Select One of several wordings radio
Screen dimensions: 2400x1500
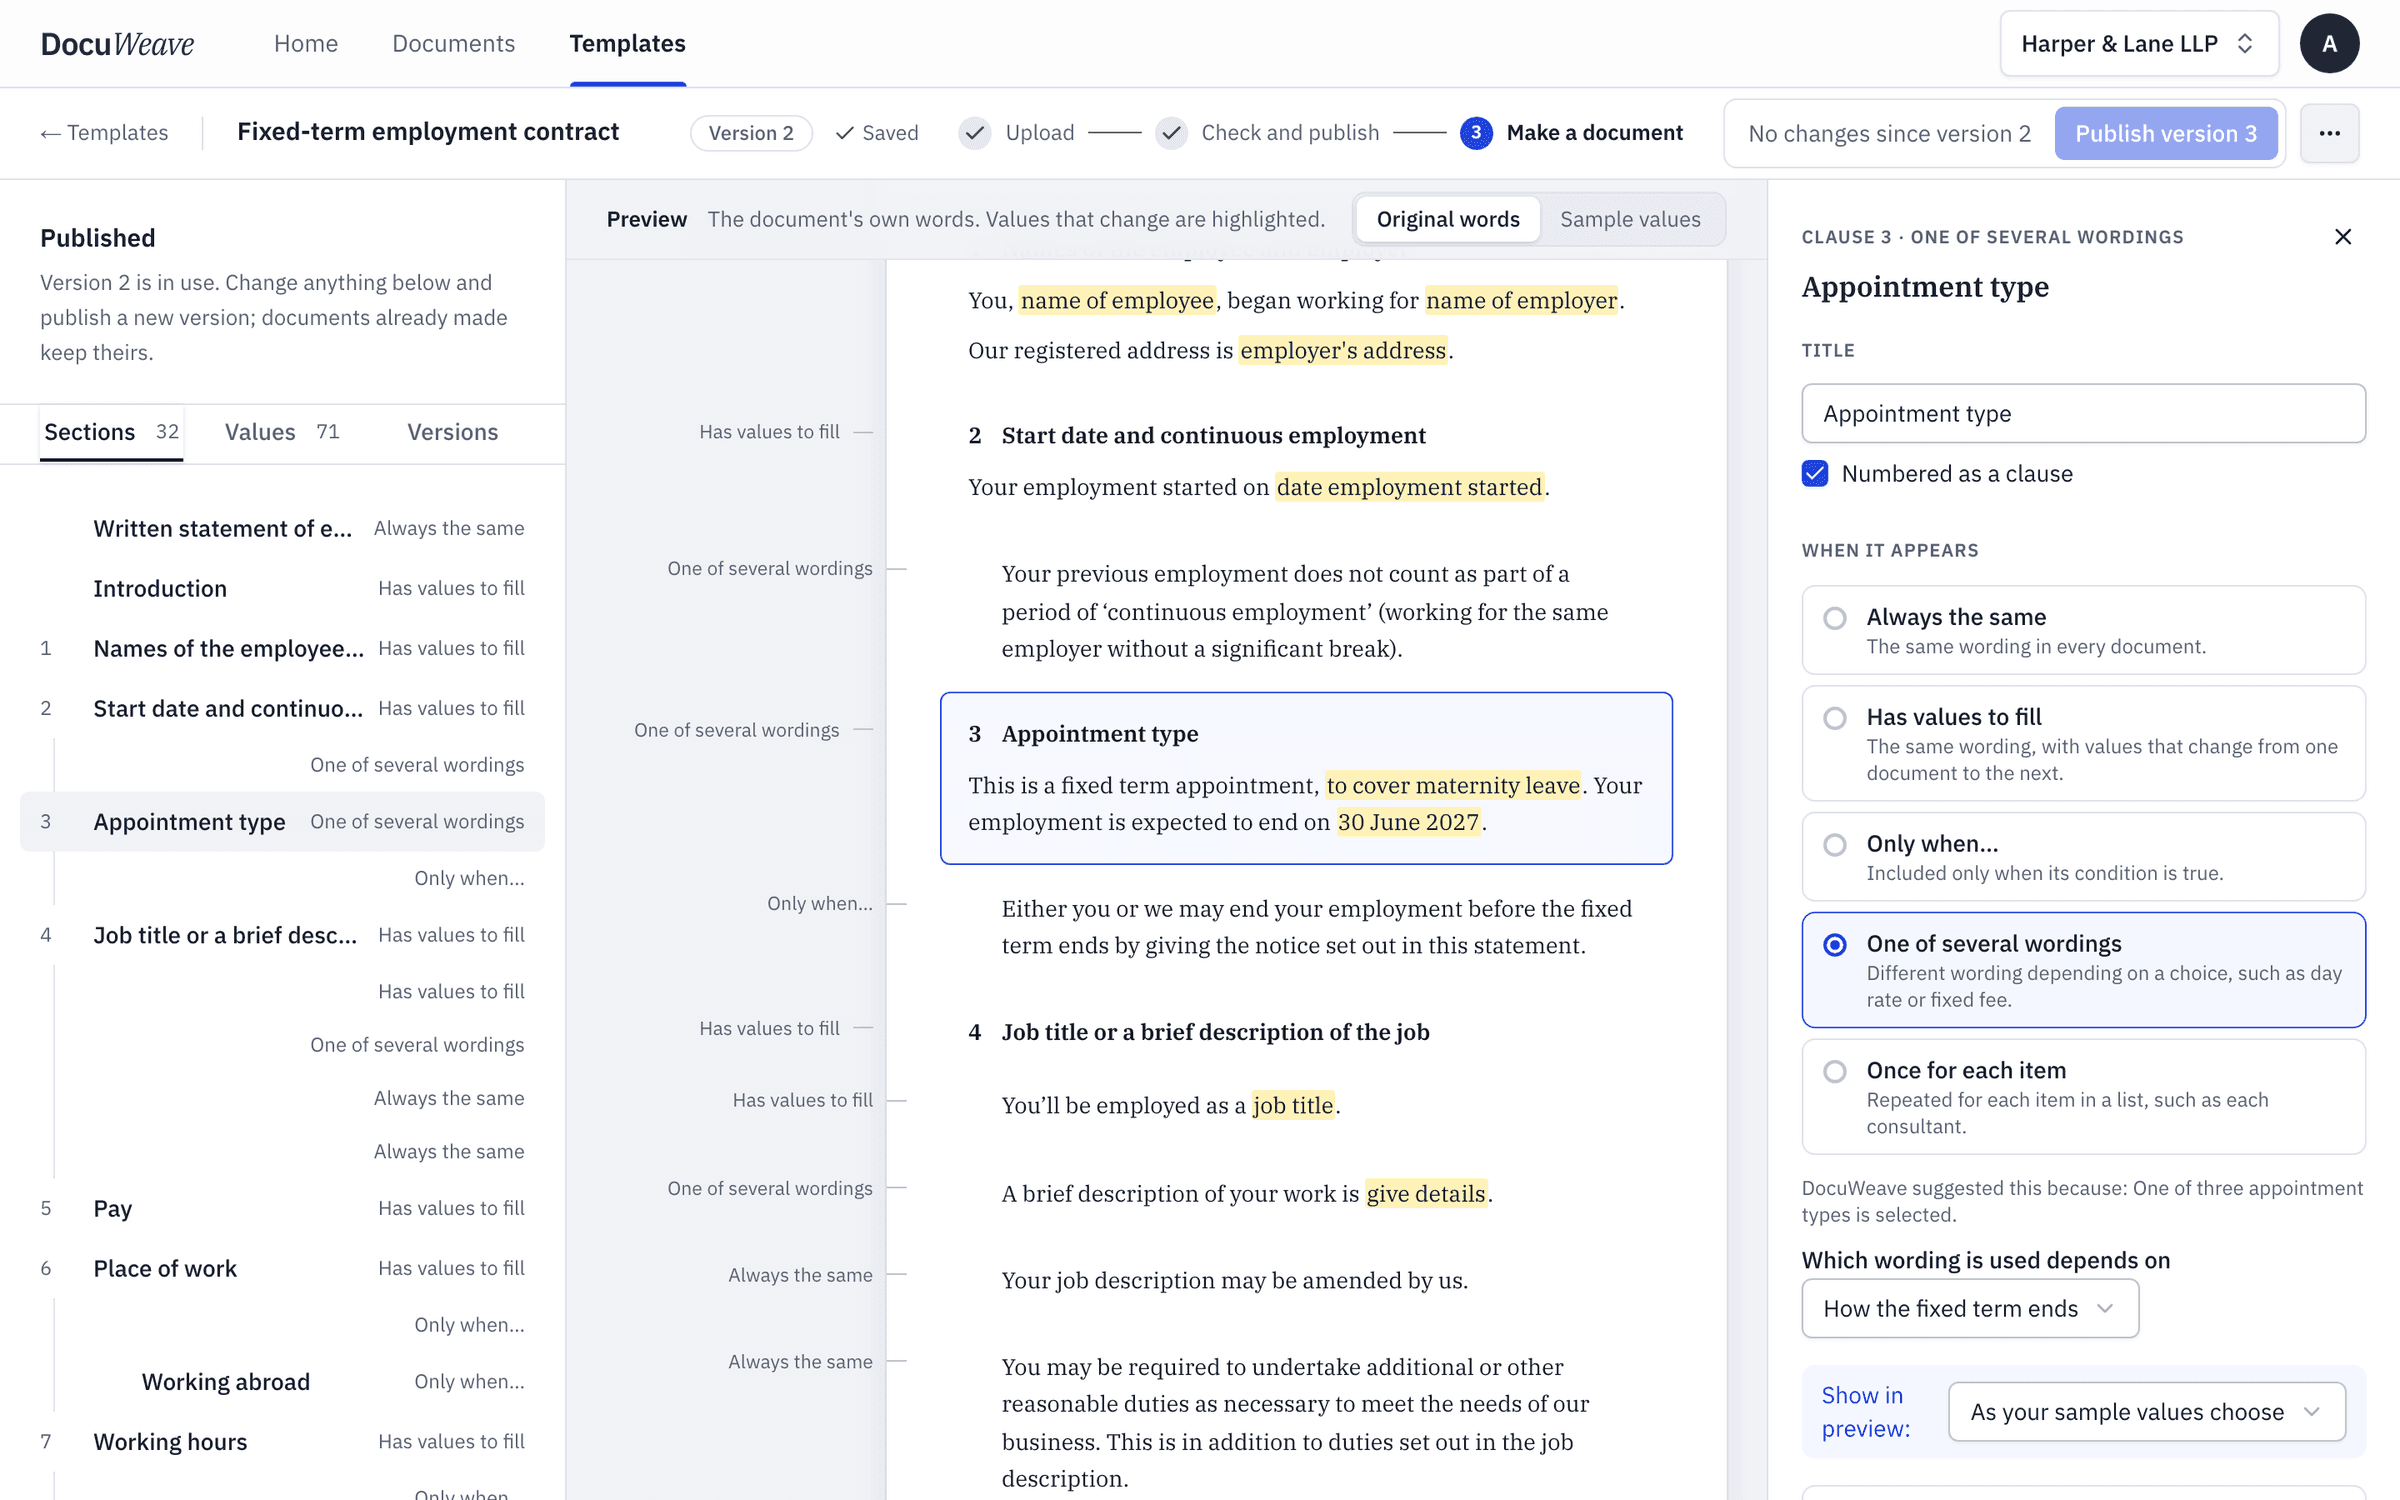click(x=1835, y=944)
